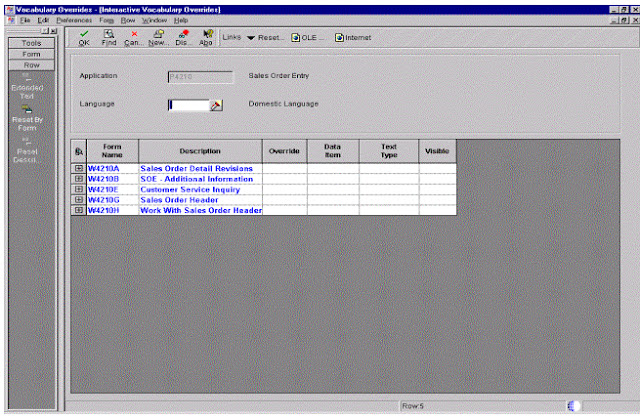Click the grid search icon in header corner
The height and width of the screenshot is (420, 640).
(79, 151)
